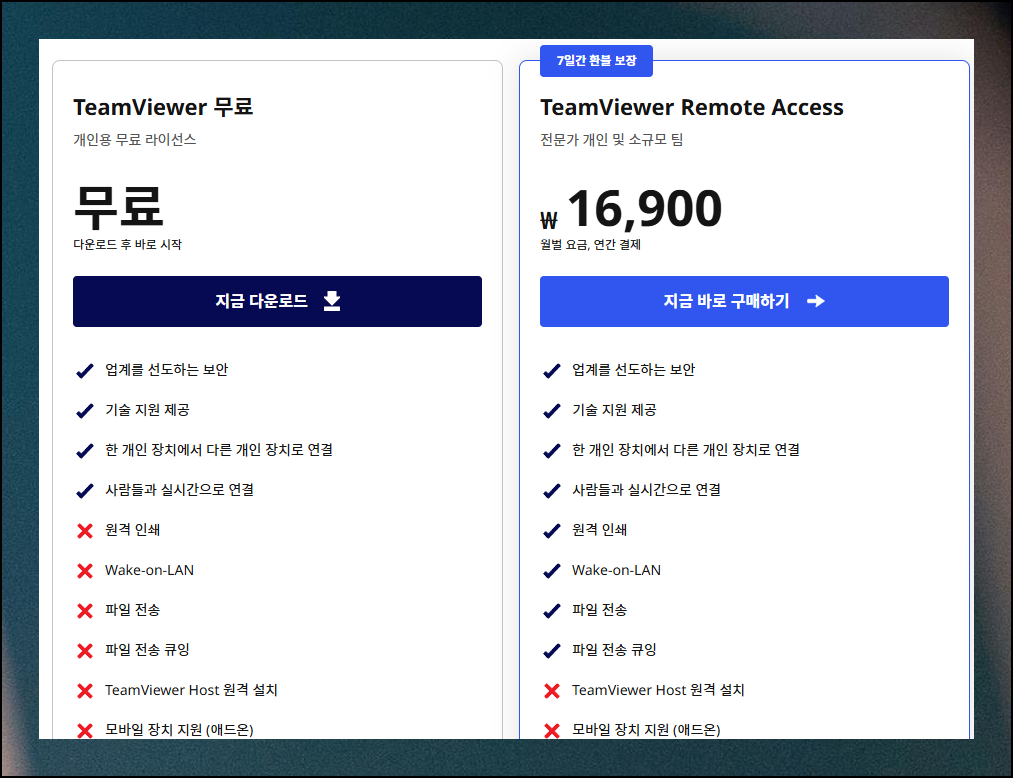Click 원격 인쇄 text in Remote Access
This screenshot has height=778, width=1013.
pos(600,530)
